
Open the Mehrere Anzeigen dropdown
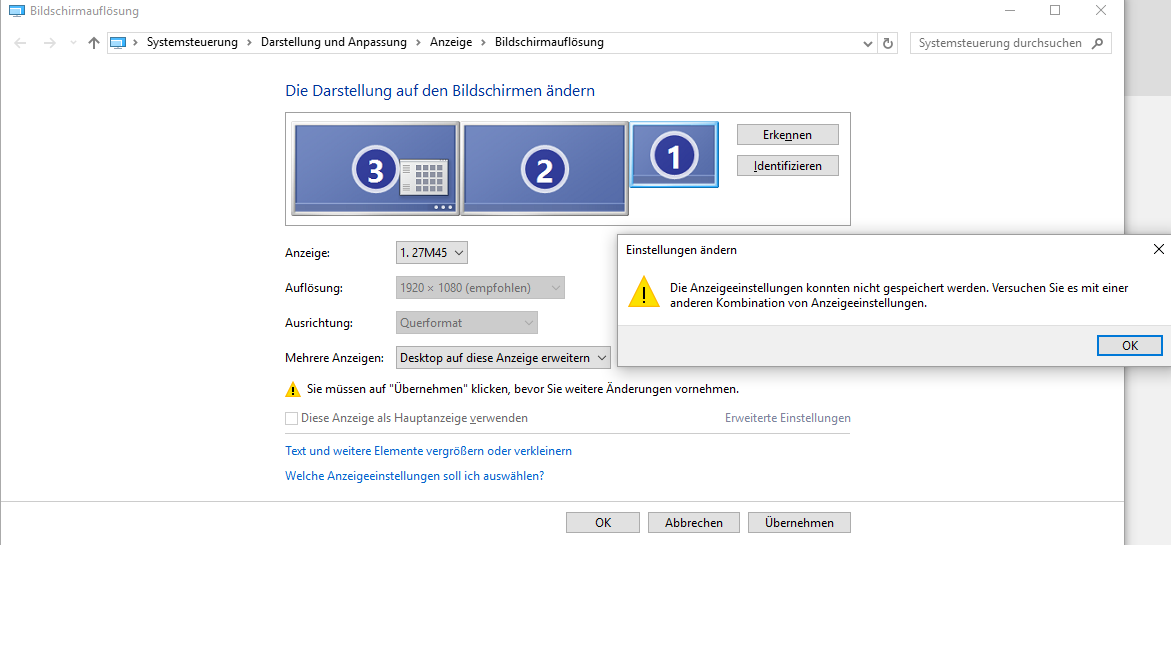(x=503, y=358)
